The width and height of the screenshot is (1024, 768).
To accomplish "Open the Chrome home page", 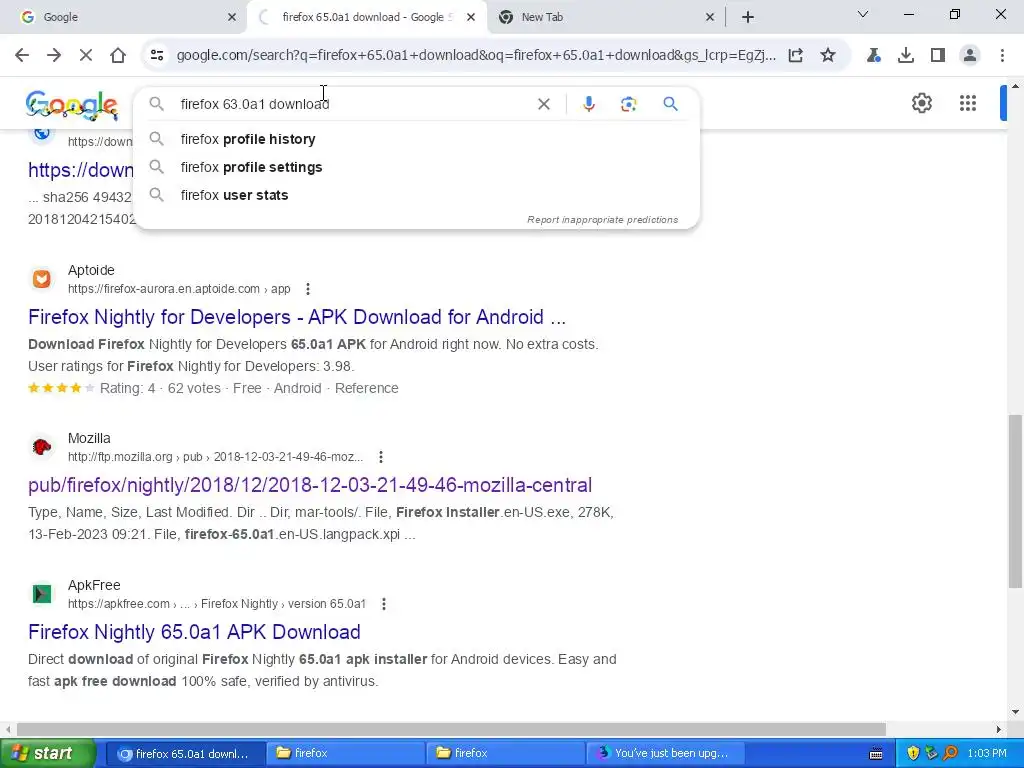I will (118, 56).
